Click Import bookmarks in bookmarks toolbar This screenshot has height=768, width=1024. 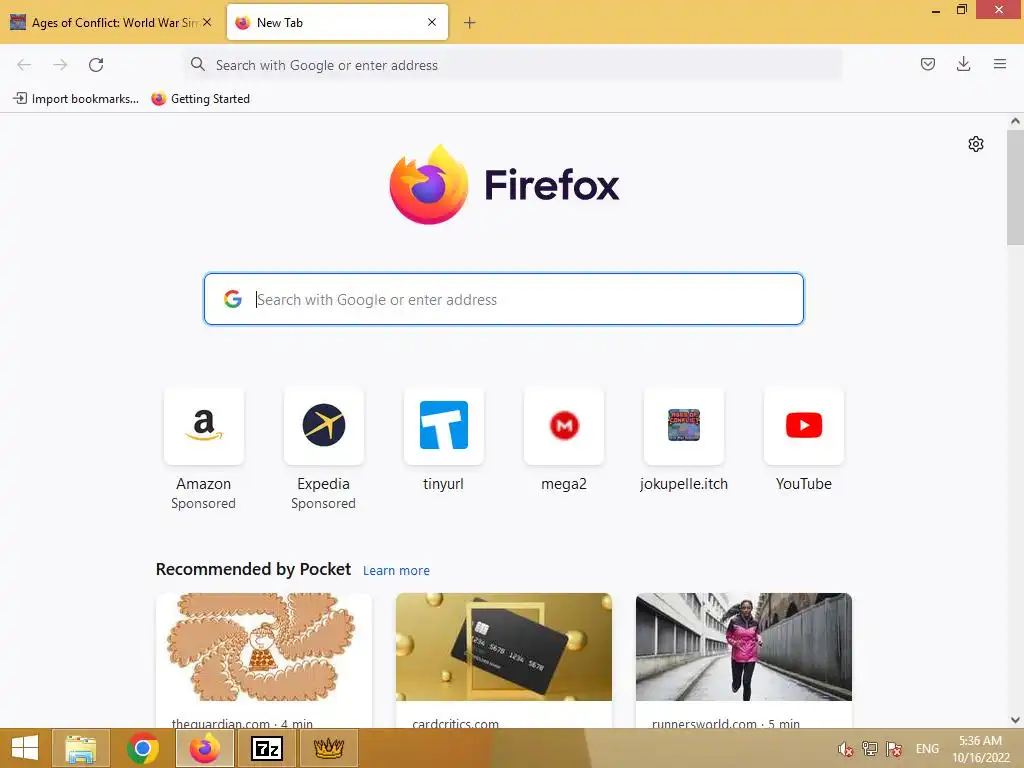76,99
